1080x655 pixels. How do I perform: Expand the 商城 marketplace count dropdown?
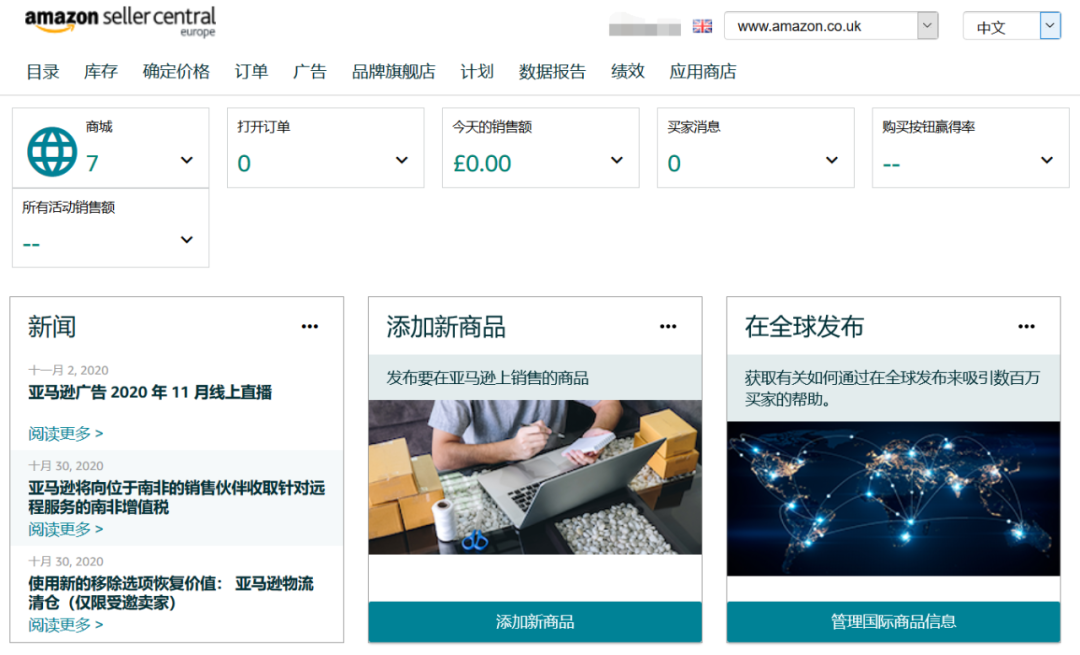point(186,160)
